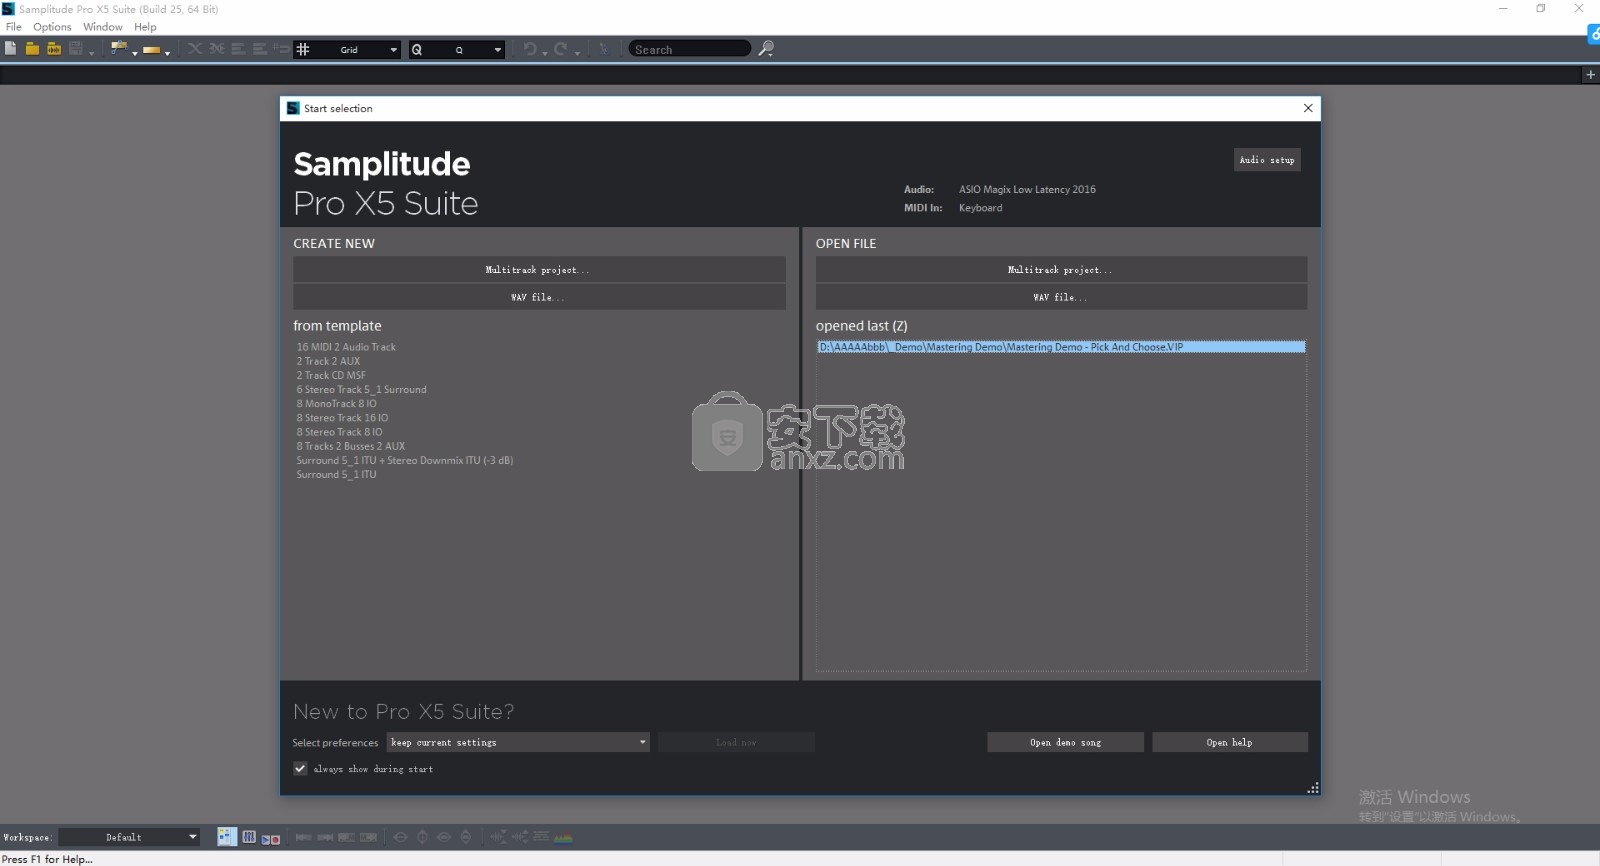Click the Audio setup button

coord(1267,160)
